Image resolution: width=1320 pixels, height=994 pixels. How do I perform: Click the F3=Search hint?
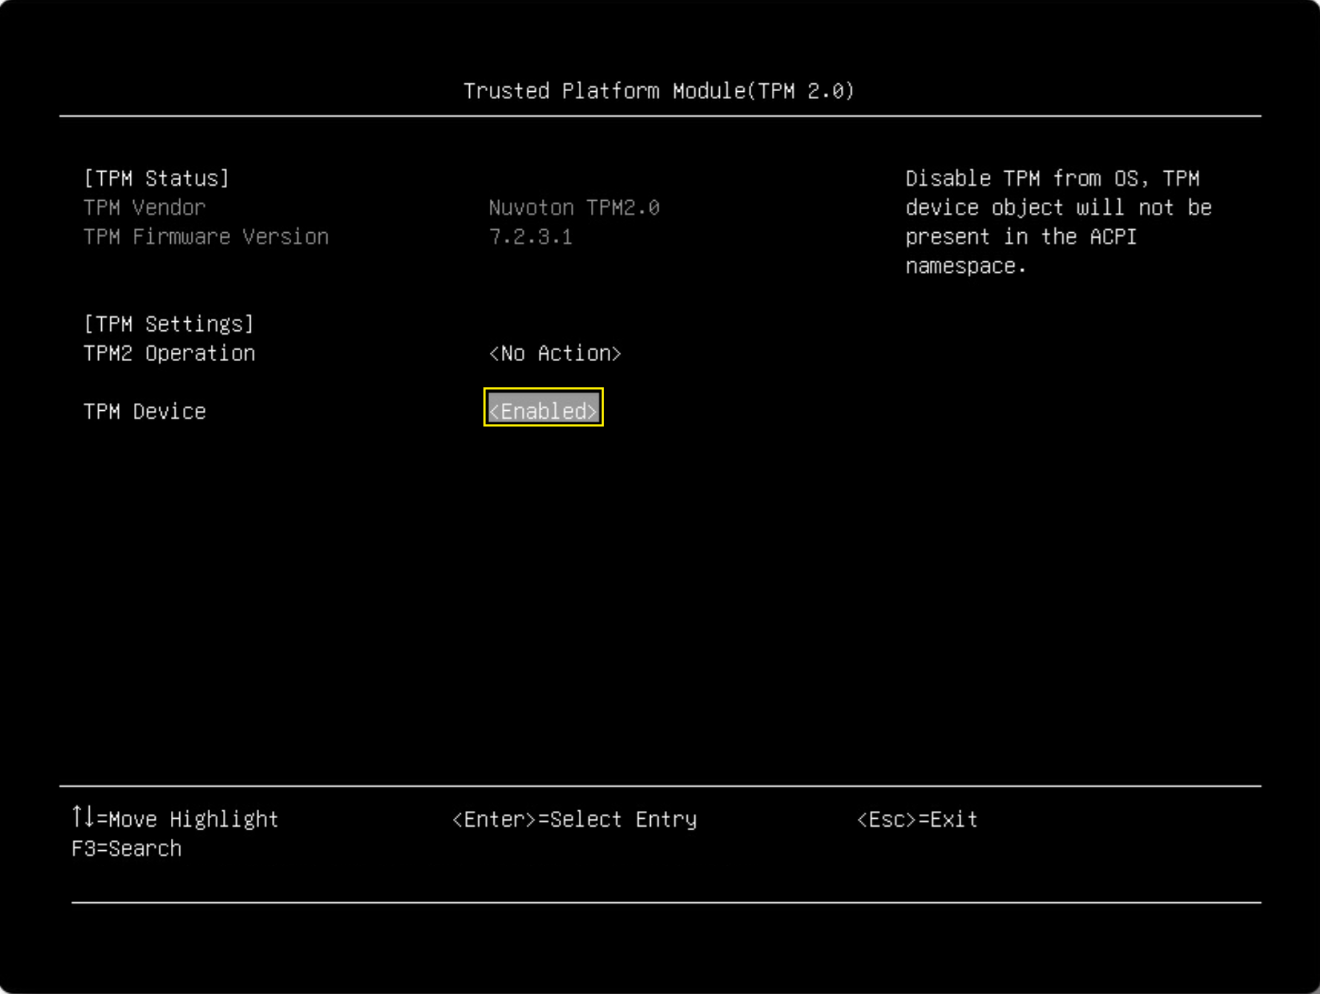(x=126, y=848)
